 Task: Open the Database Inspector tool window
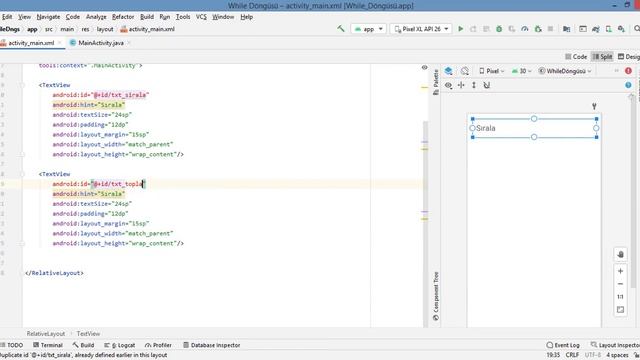(x=211, y=345)
